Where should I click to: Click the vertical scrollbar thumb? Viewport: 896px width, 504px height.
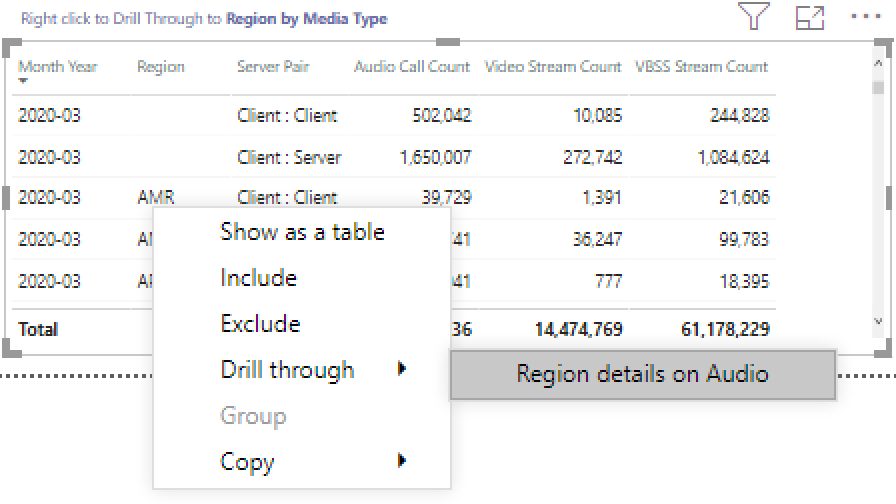878,87
